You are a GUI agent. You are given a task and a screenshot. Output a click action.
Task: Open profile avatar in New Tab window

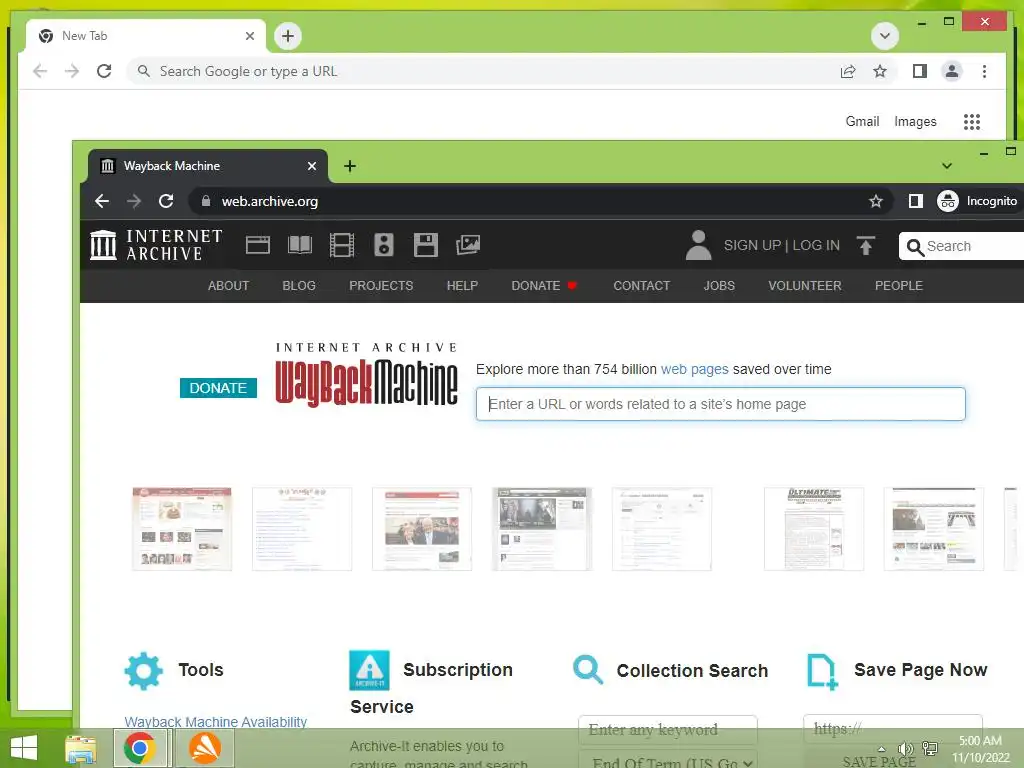click(952, 71)
